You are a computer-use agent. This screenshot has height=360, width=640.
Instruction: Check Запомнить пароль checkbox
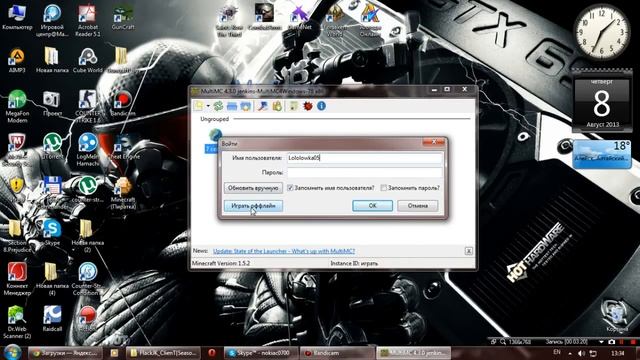pyautogui.click(x=383, y=188)
